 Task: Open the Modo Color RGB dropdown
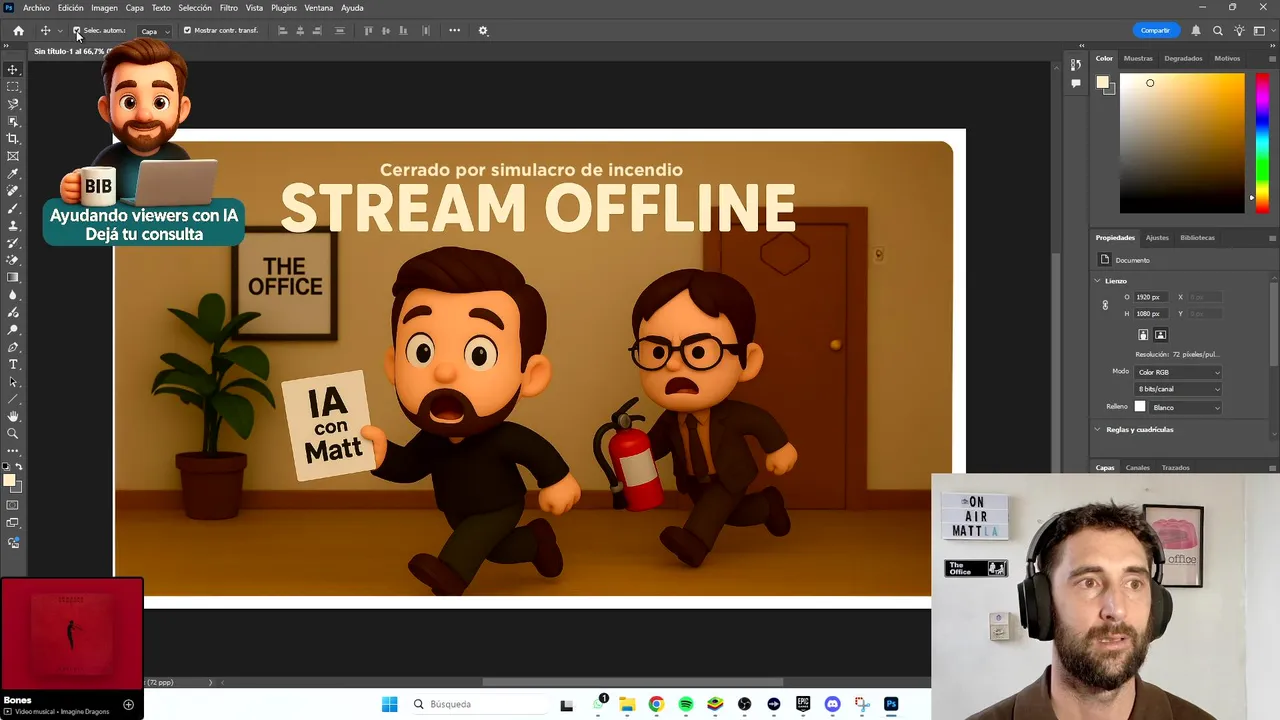click(x=1178, y=372)
